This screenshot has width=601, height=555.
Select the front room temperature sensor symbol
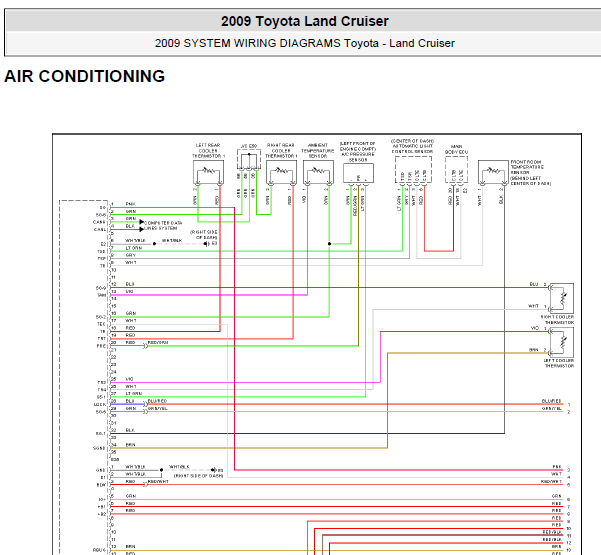pyautogui.click(x=493, y=172)
